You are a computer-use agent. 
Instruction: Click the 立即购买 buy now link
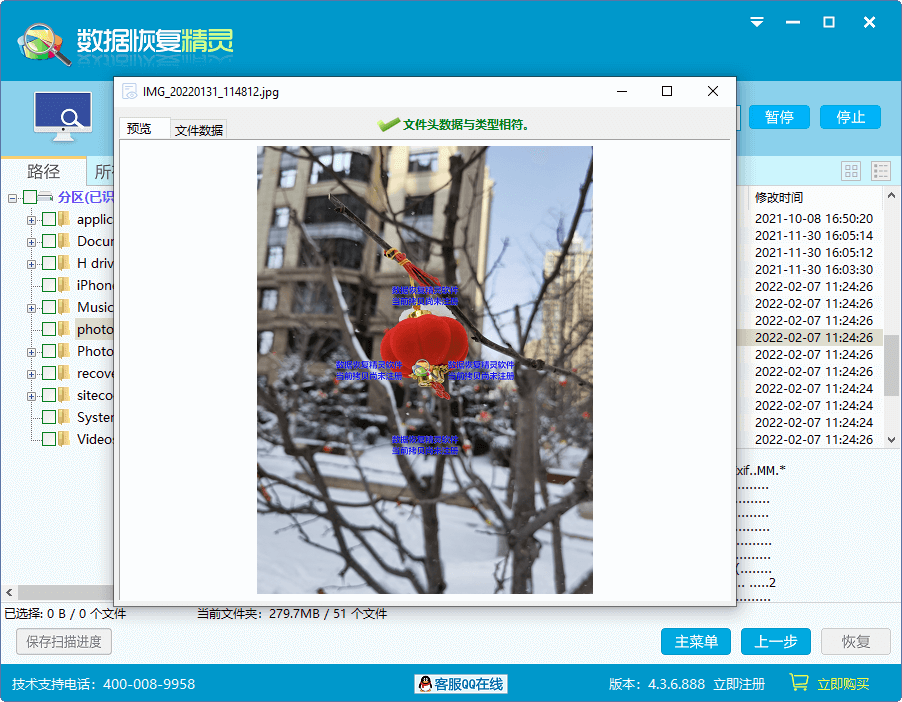click(x=843, y=684)
